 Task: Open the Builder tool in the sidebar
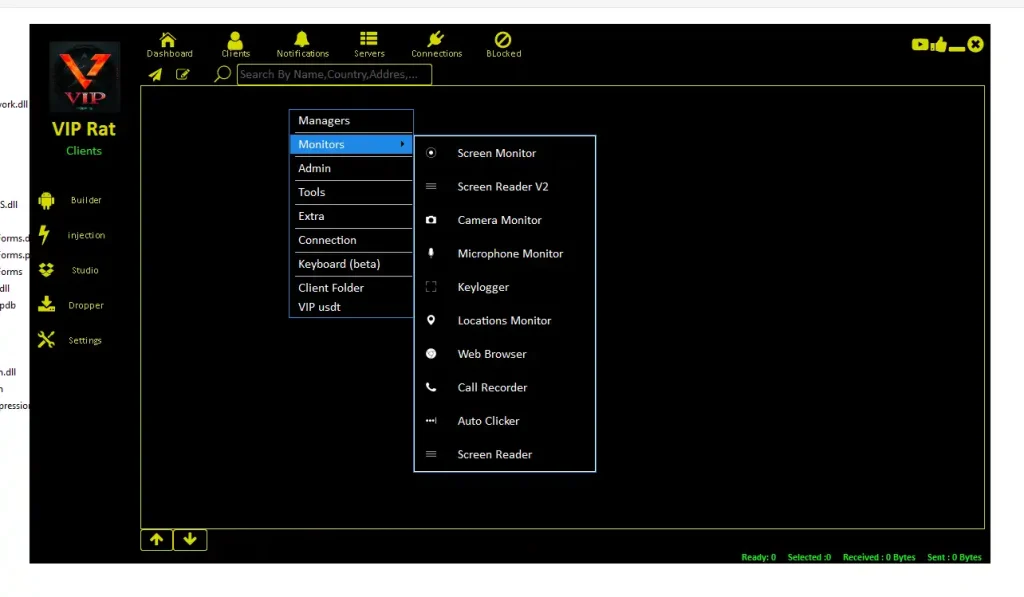point(84,200)
